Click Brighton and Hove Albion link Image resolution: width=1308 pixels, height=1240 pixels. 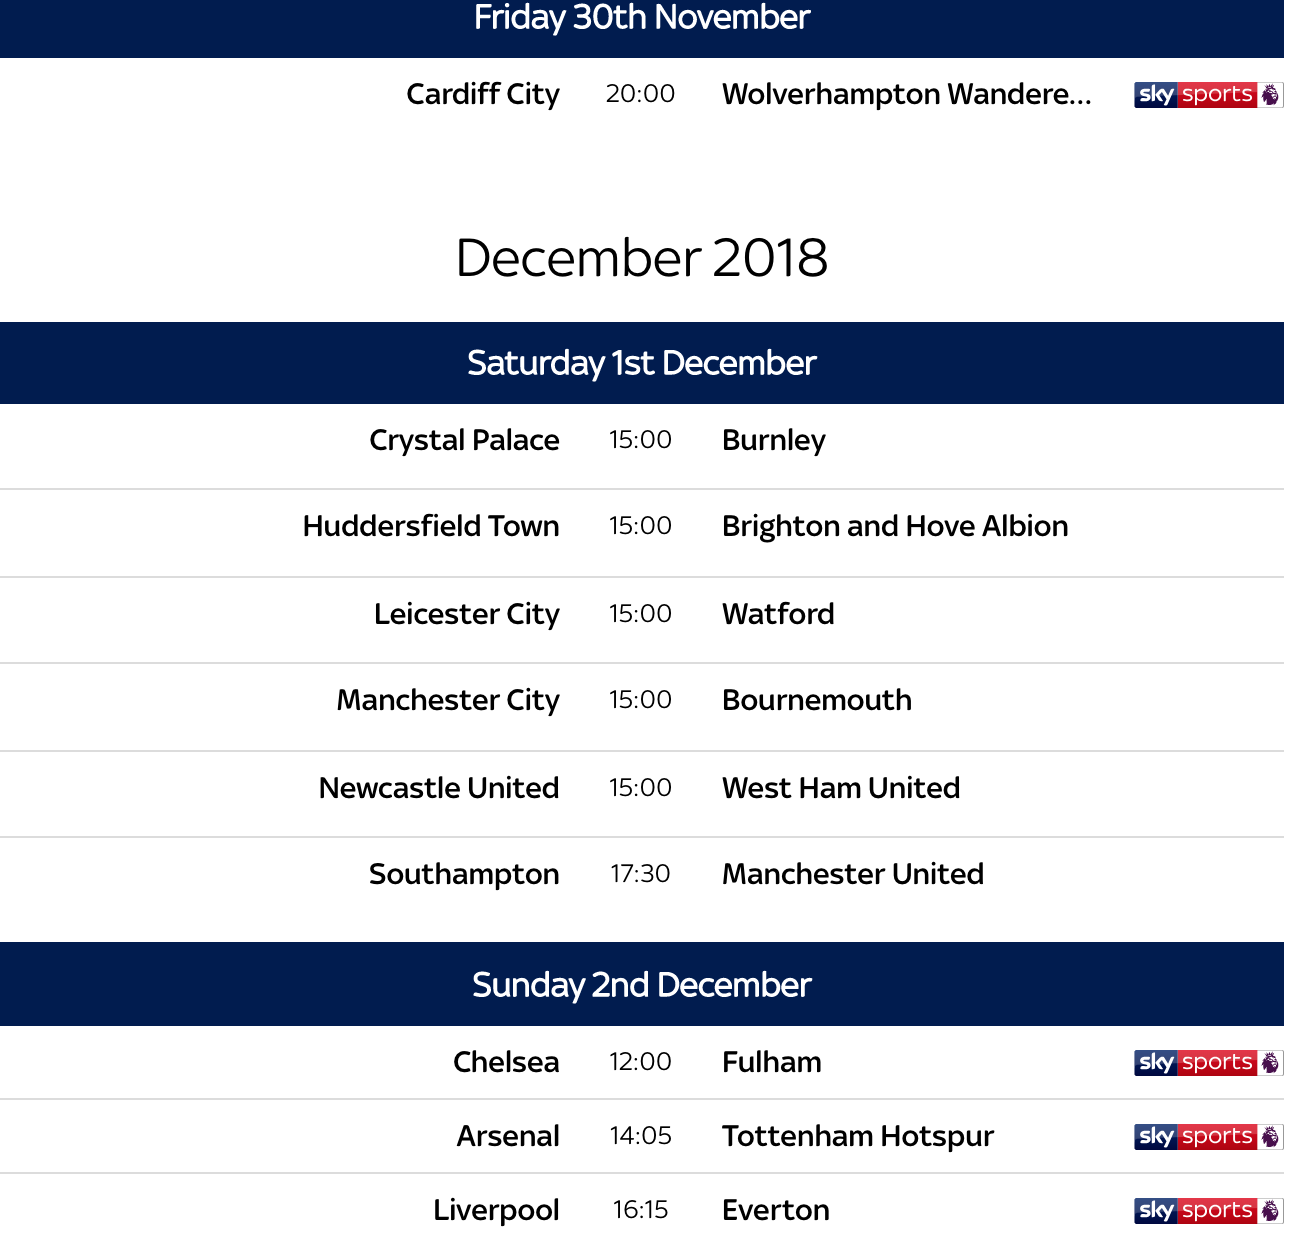pos(895,526)
